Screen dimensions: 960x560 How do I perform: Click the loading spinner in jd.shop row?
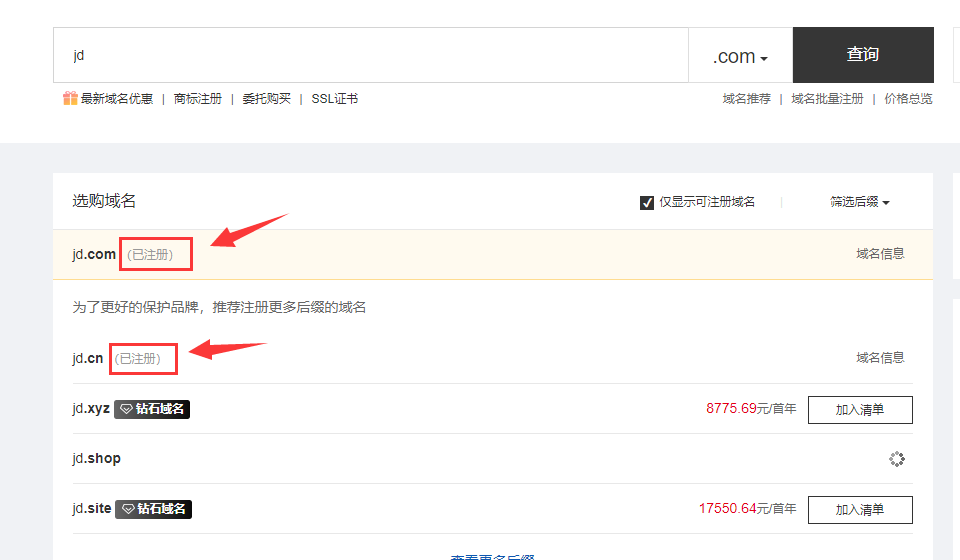pyautogui.click(x=897, y=459)
